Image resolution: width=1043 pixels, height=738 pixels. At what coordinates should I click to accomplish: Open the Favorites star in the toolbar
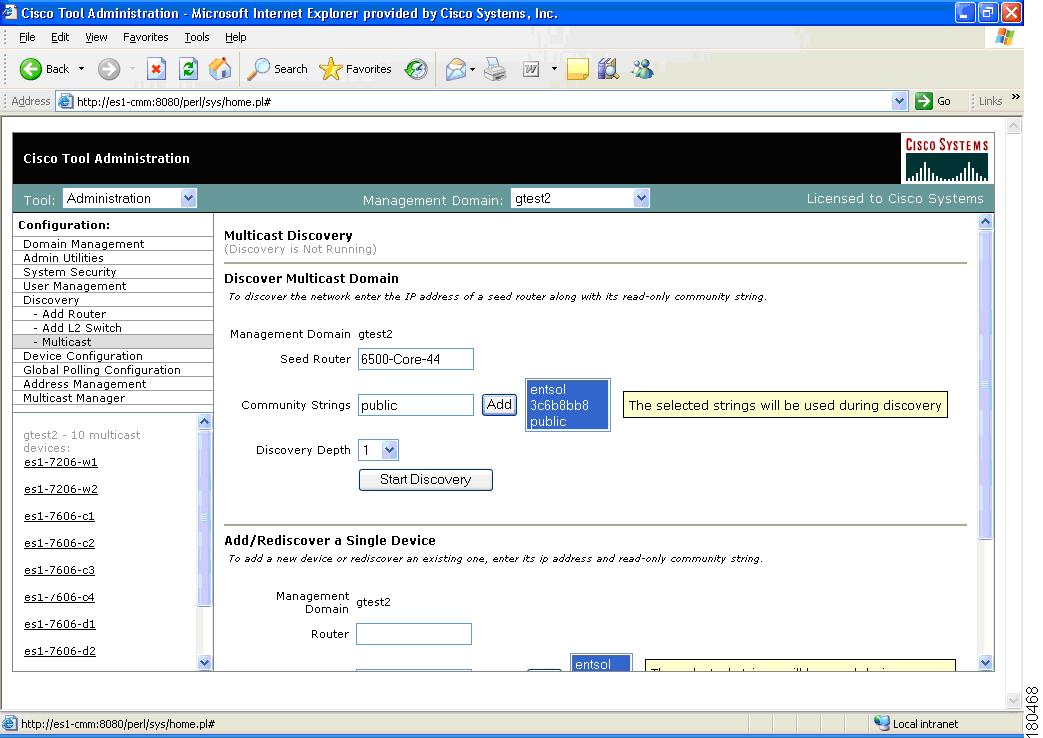tap(331, 69)
